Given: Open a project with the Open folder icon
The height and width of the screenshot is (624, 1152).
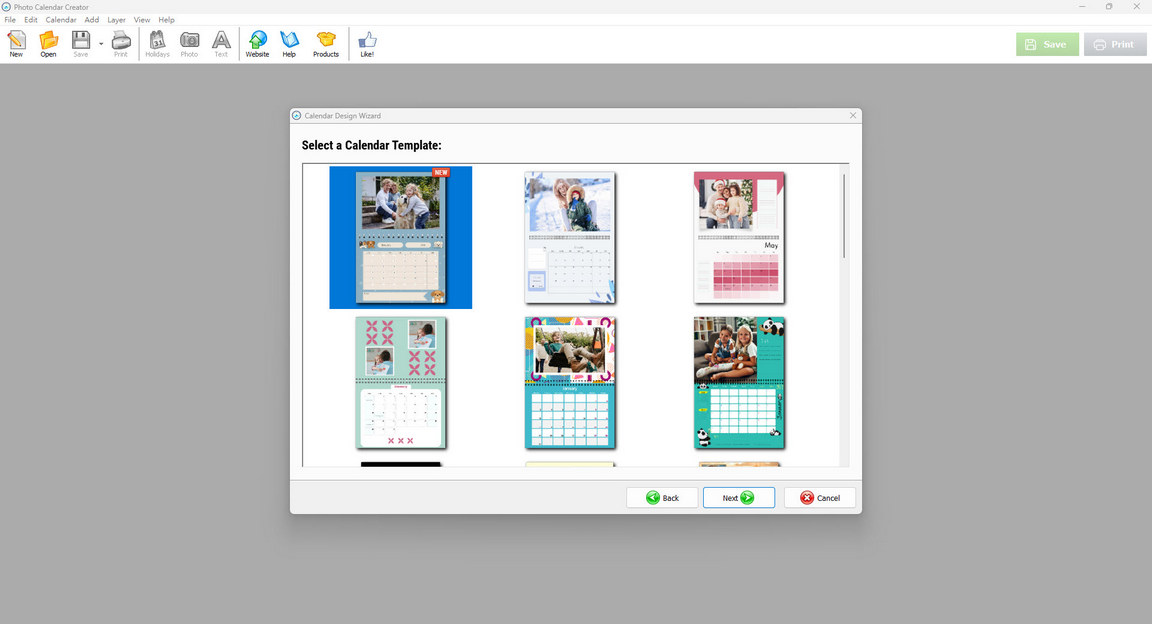Looking at the screenshot, I should (x=48, y=44).
